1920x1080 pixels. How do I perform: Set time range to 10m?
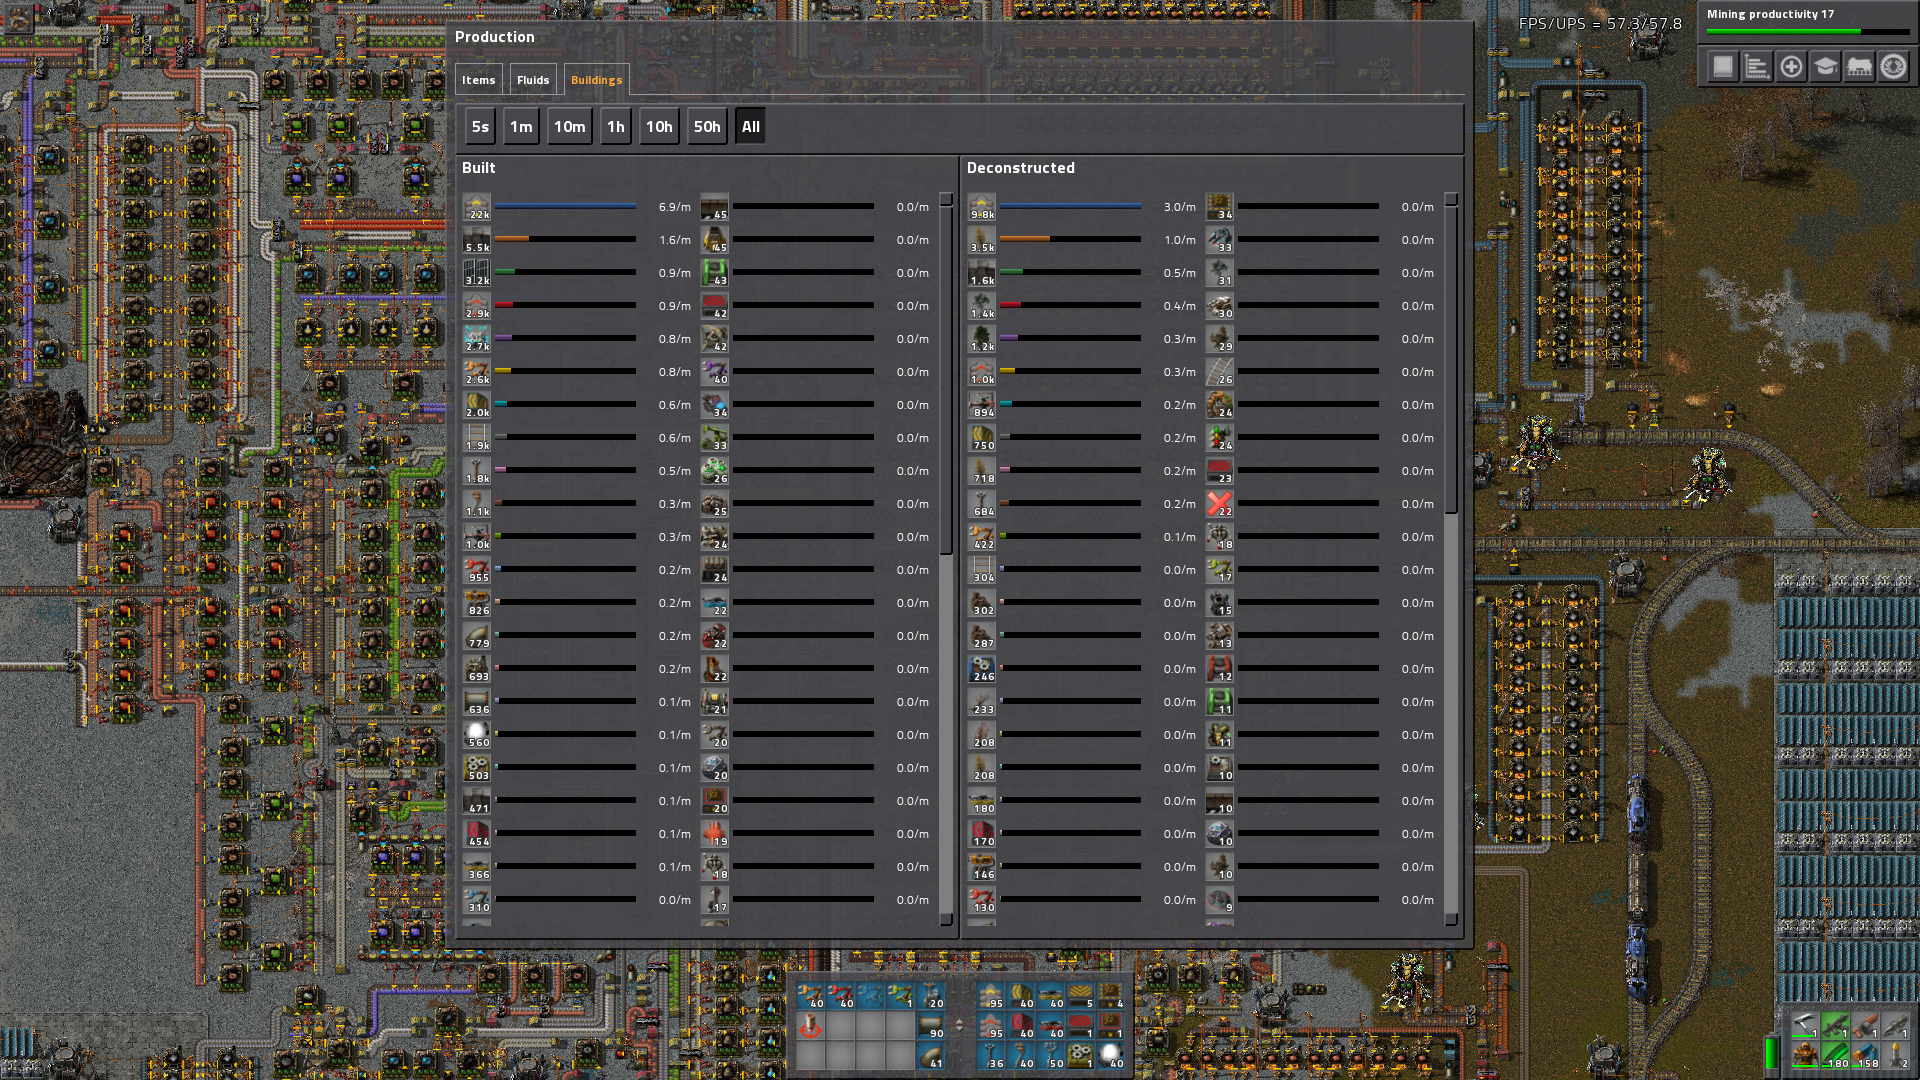pyautogui.click(x=570, y=127)
